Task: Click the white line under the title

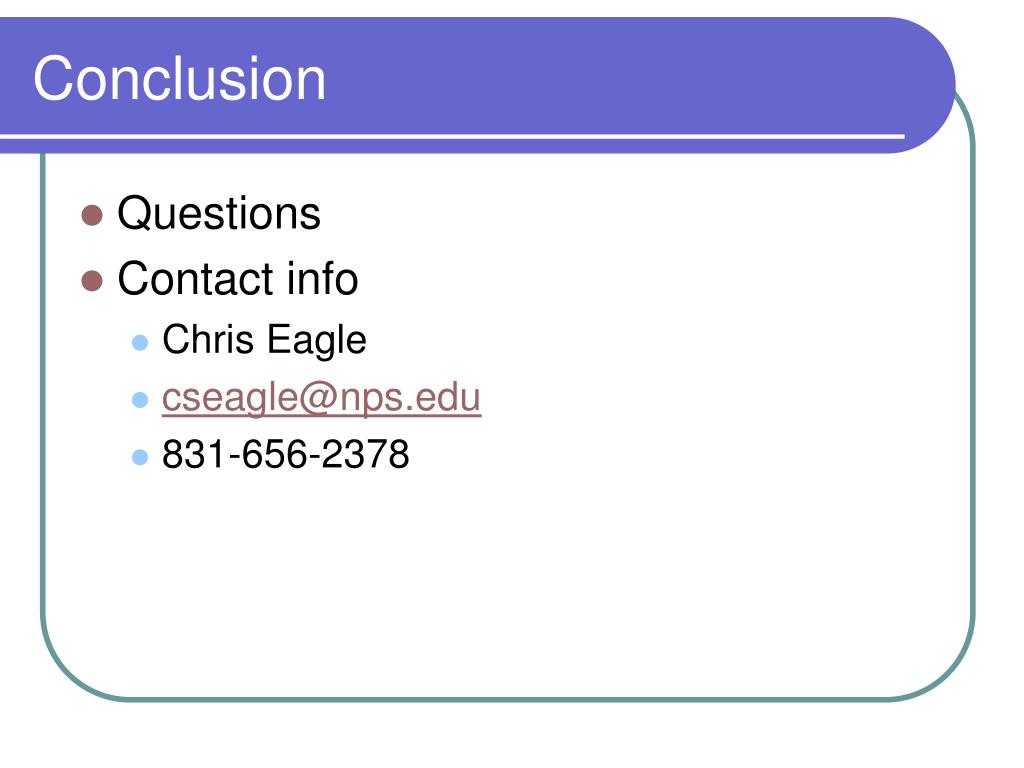Action: pos(452,136)
